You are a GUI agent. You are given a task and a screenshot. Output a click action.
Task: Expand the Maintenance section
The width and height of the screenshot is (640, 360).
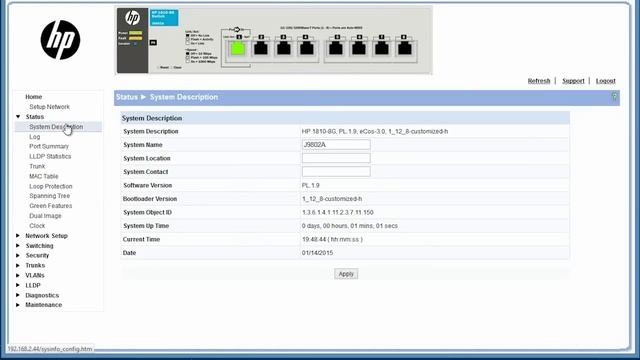(x=18, y=305)
